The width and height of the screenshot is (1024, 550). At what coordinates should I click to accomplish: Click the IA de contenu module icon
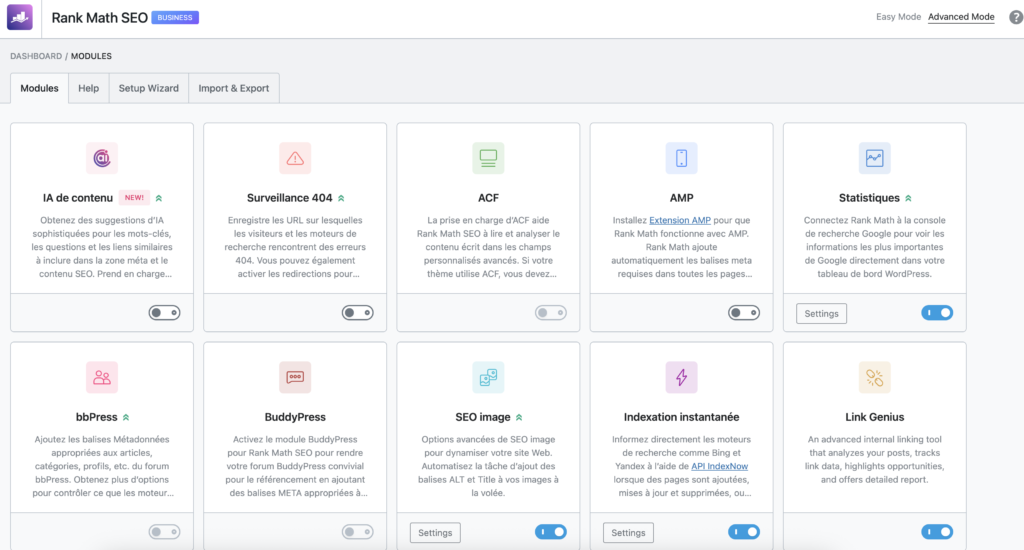(x=102, y=158)
